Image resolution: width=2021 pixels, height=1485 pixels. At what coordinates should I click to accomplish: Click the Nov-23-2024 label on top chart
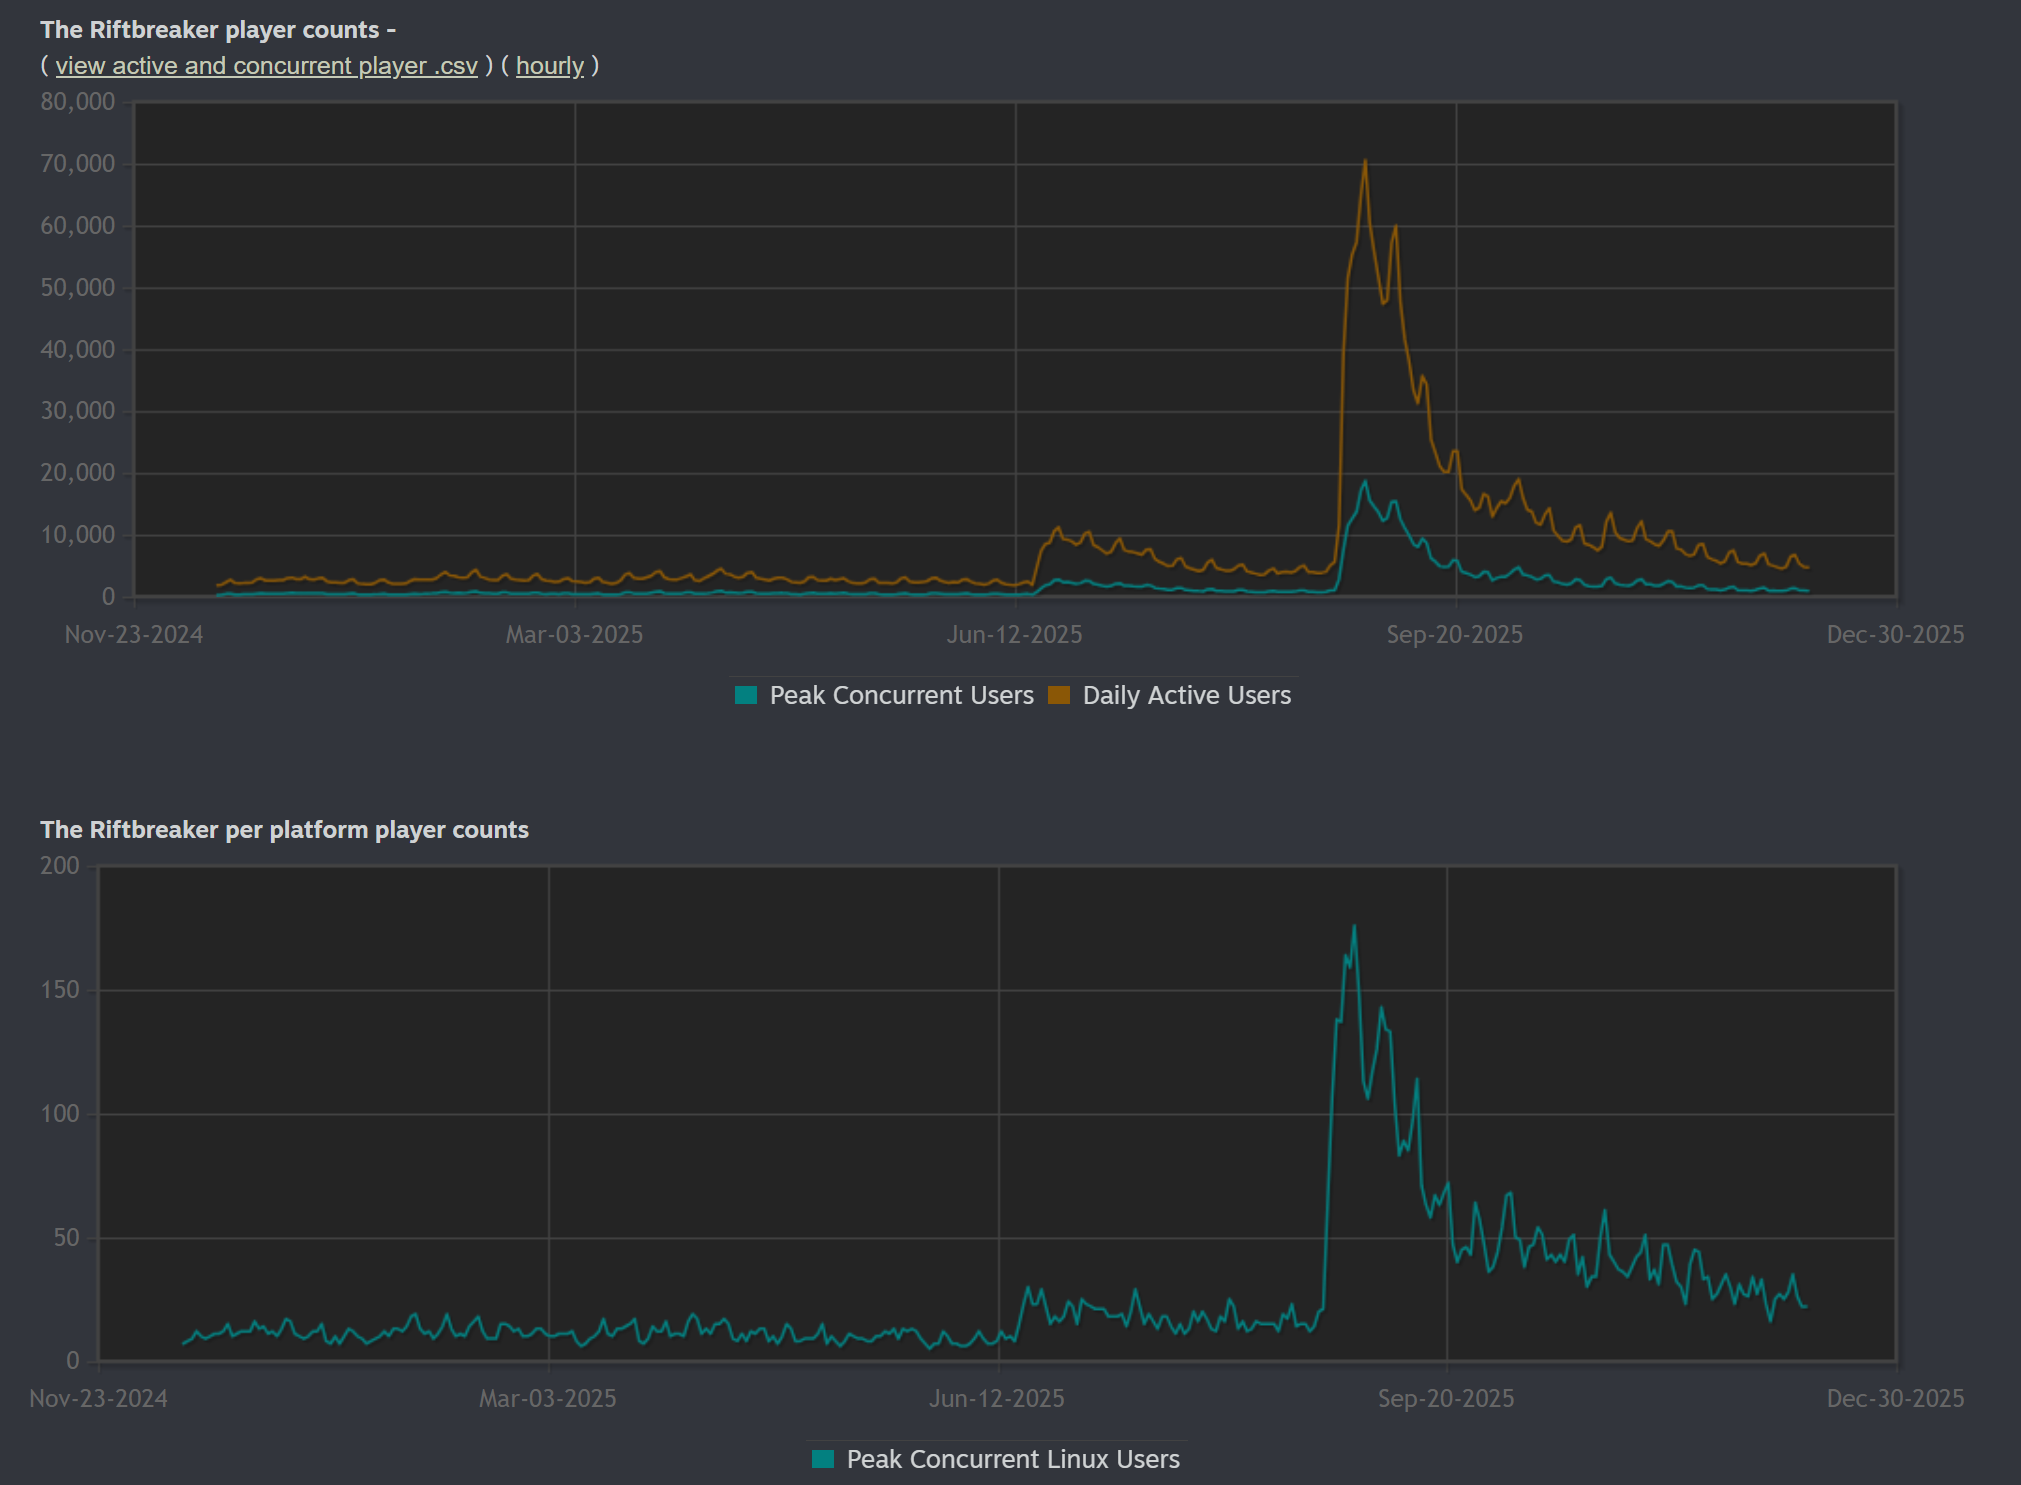click(x=133, y=635)
